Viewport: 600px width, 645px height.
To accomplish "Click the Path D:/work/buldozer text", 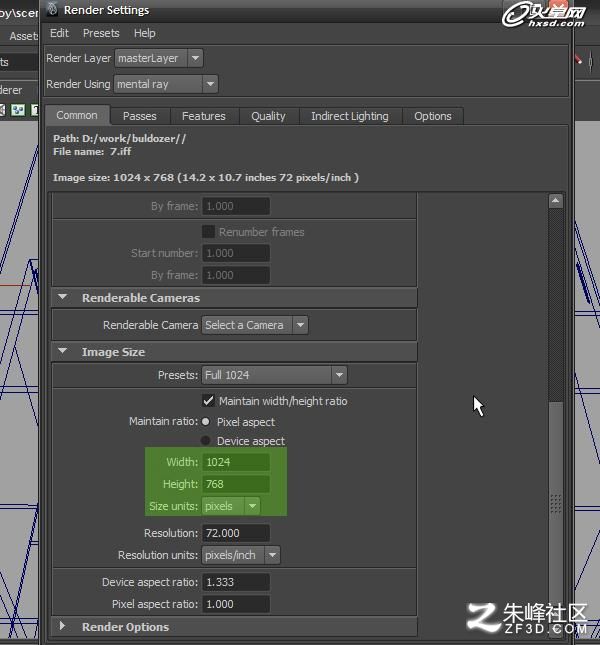I will [119, 139].
